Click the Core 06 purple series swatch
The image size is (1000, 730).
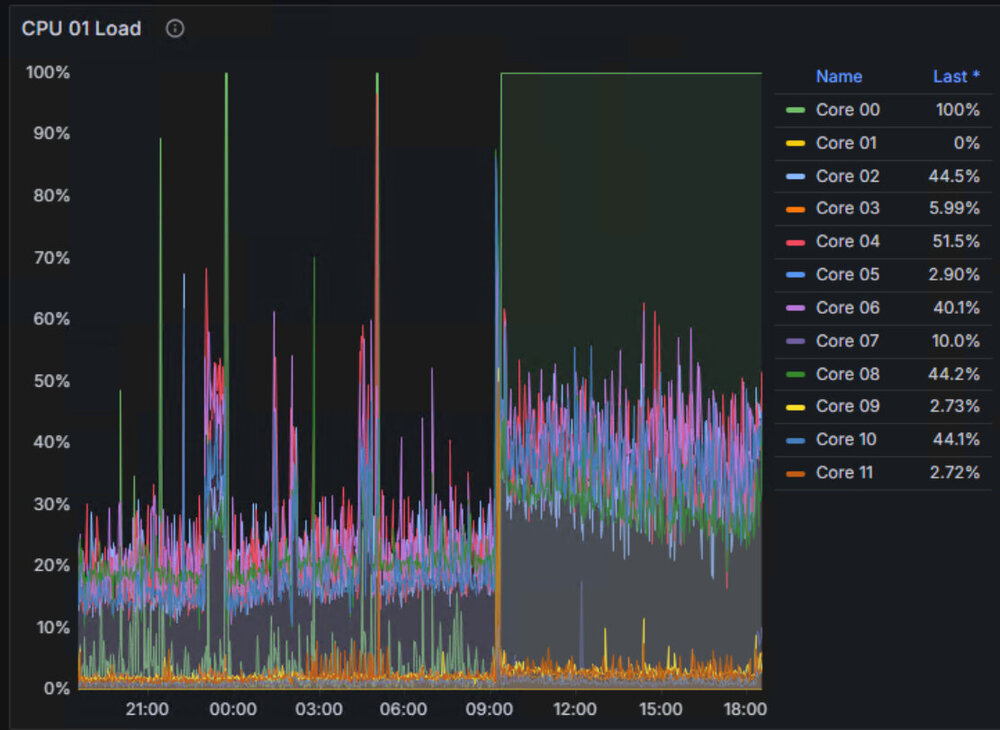795,308
